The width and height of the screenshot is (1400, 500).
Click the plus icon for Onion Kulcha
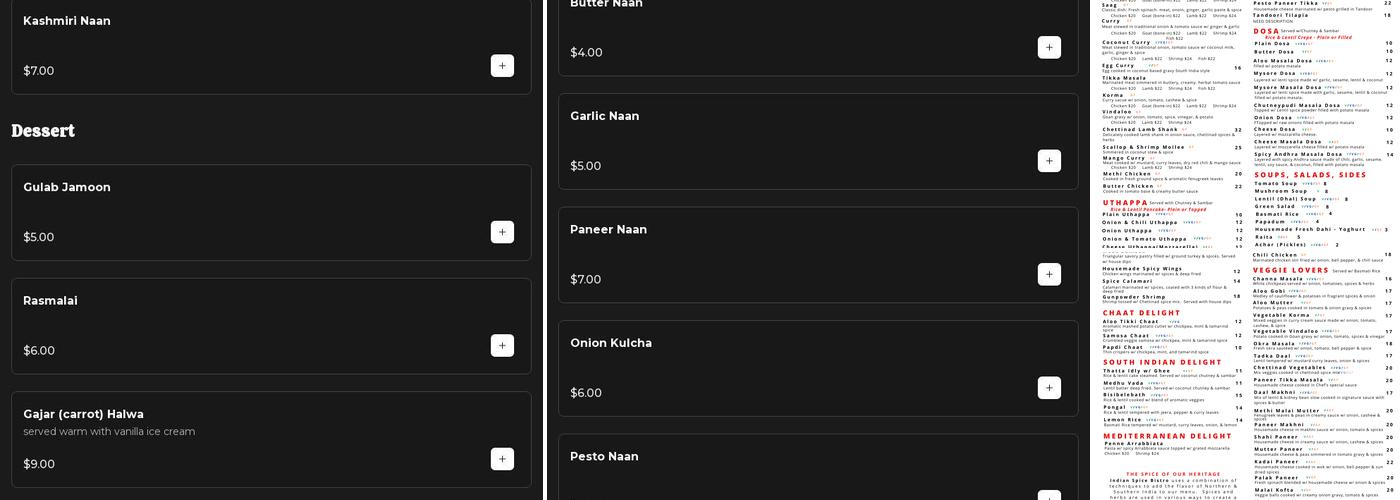1049,388
